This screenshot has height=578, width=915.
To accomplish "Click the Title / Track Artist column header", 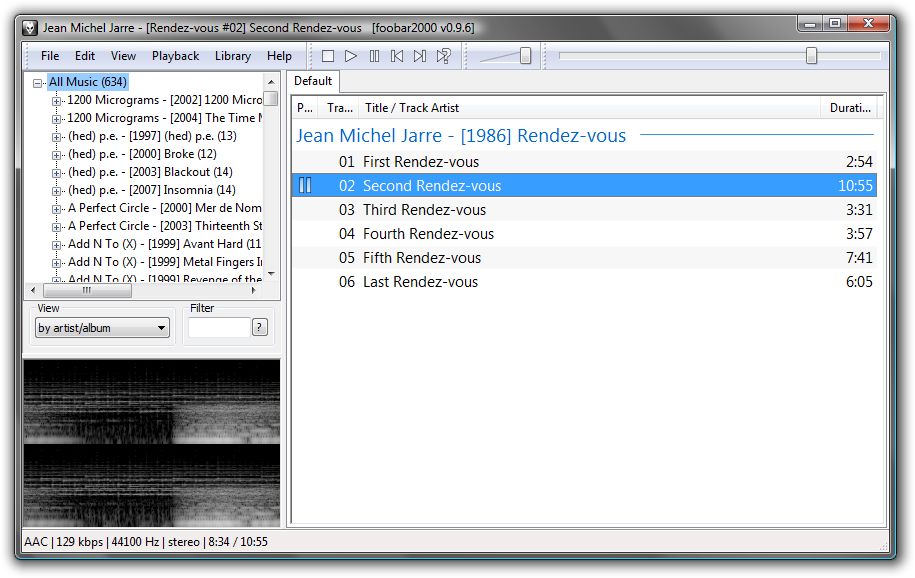I will [412, 108].
